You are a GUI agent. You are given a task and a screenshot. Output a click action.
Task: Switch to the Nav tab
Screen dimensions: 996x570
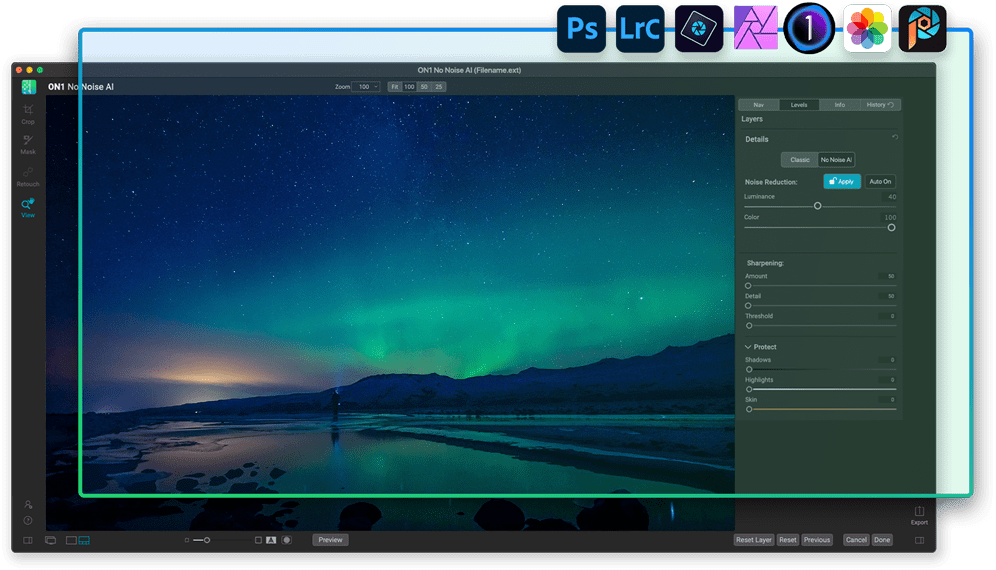click(x=758, y=105)
